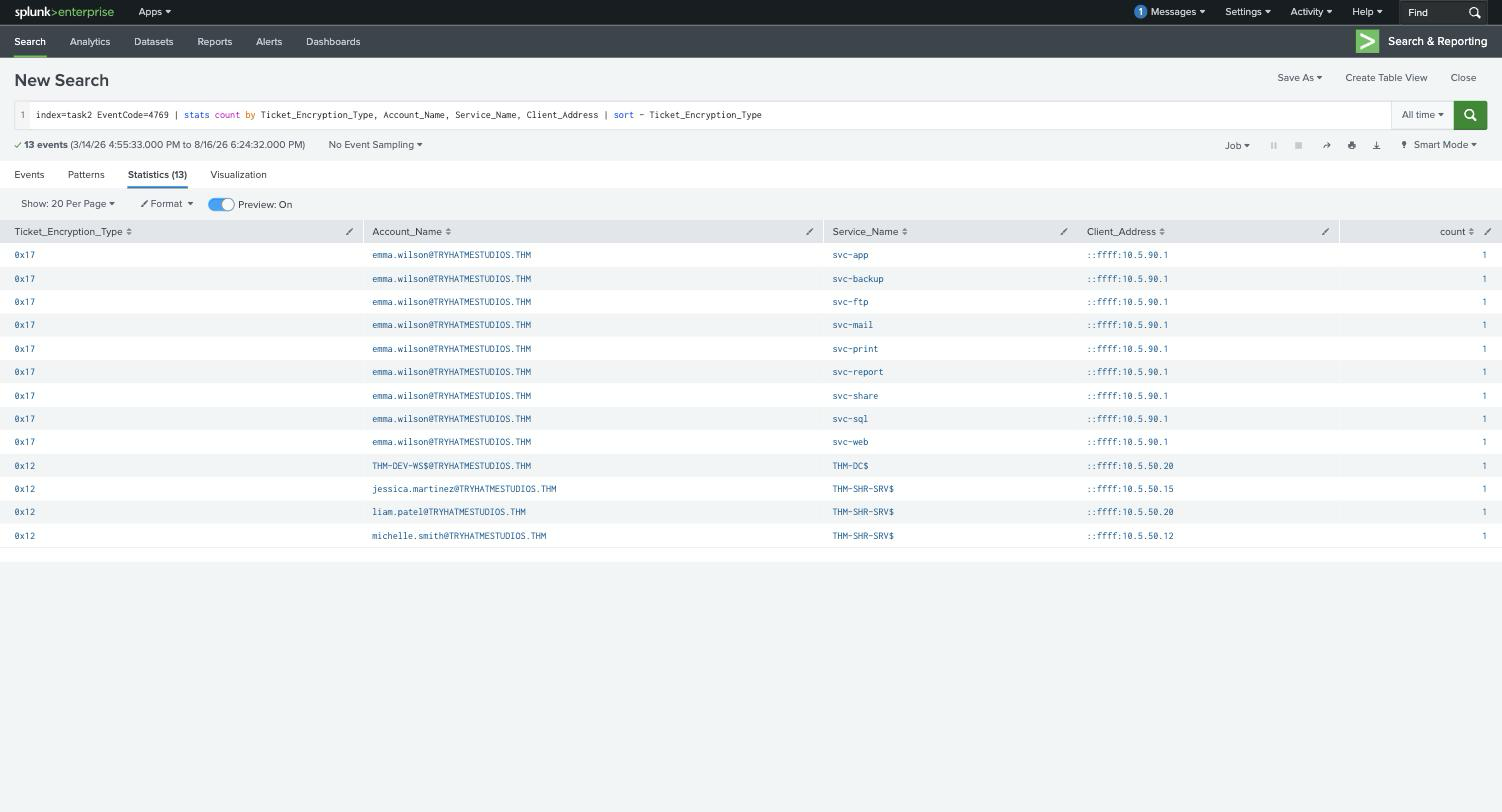Switch to the Visualization tab

(x=238, y=175)
